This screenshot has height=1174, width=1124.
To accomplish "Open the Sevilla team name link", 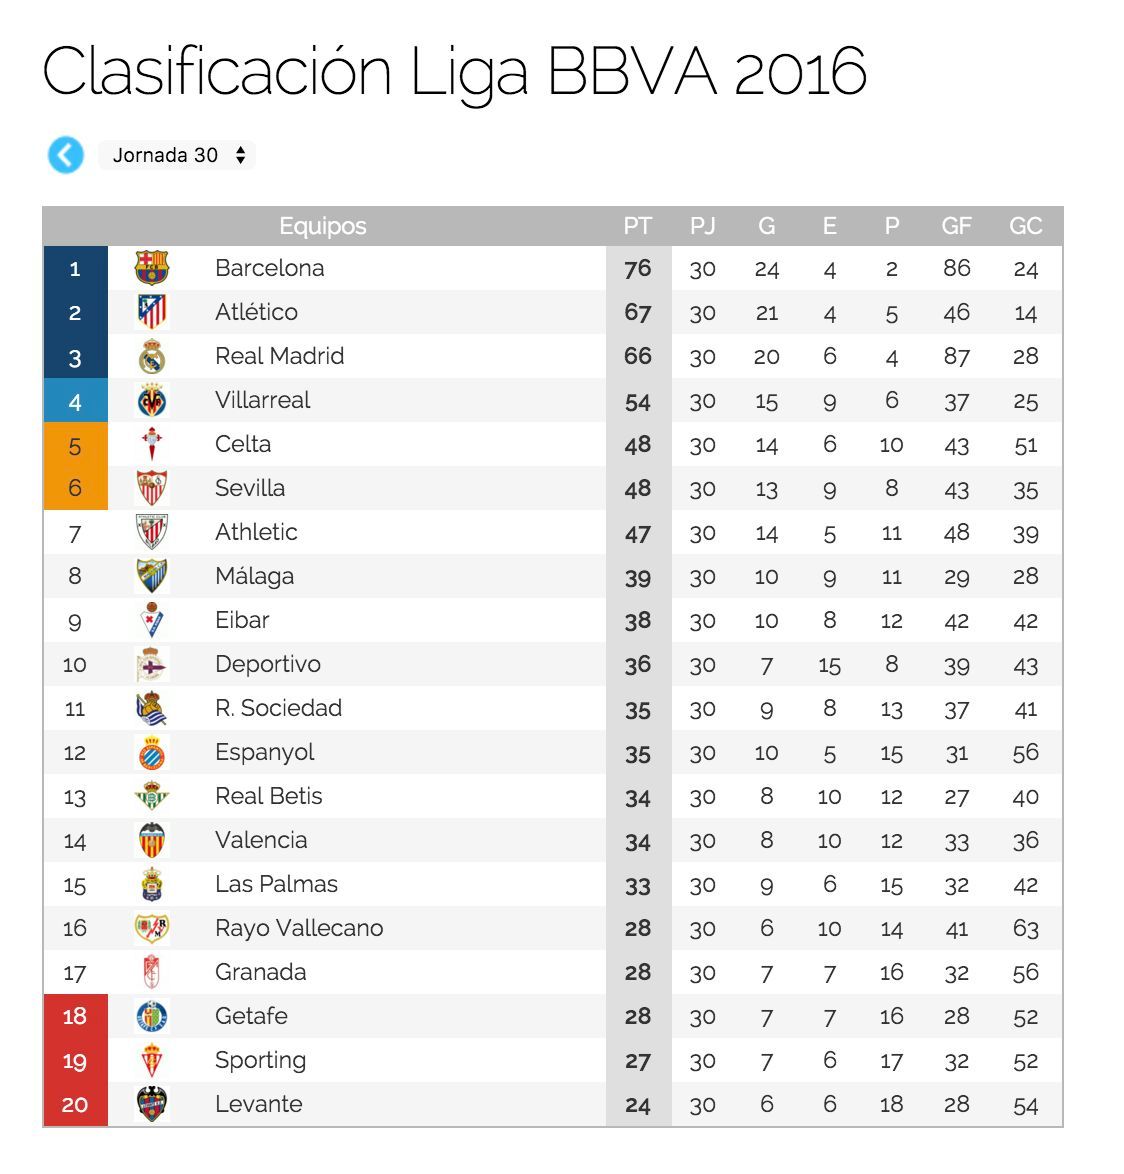I will point(250,488).
